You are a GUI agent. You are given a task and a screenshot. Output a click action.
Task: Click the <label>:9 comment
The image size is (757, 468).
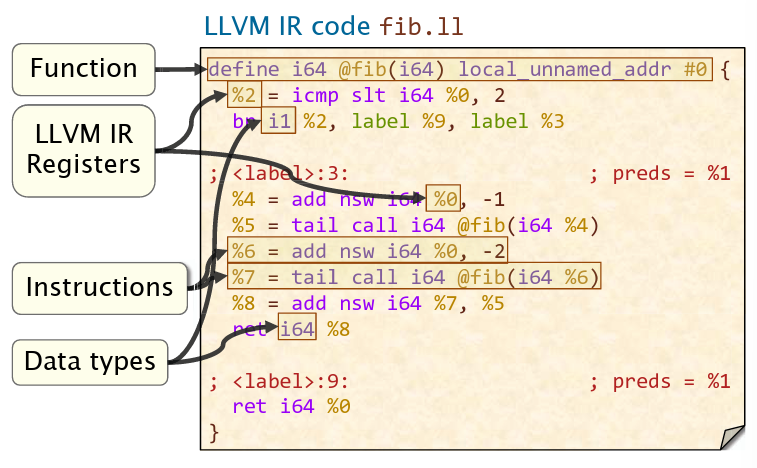(x=279, y=381)
